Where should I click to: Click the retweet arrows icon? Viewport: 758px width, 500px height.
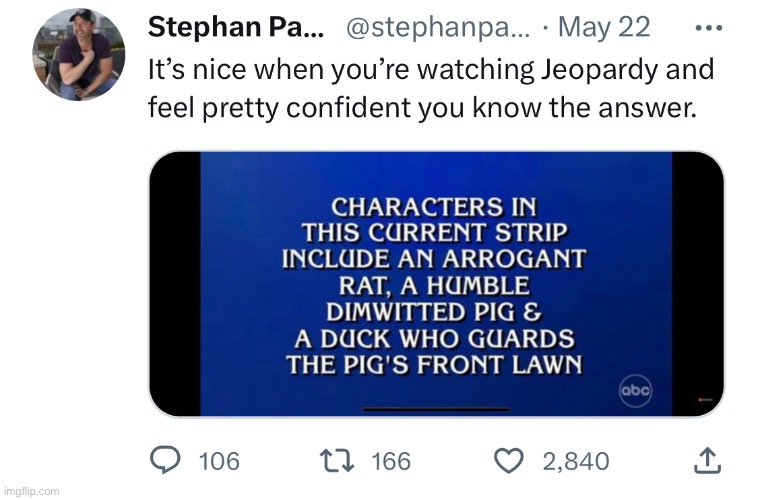[x=337, y=461]
